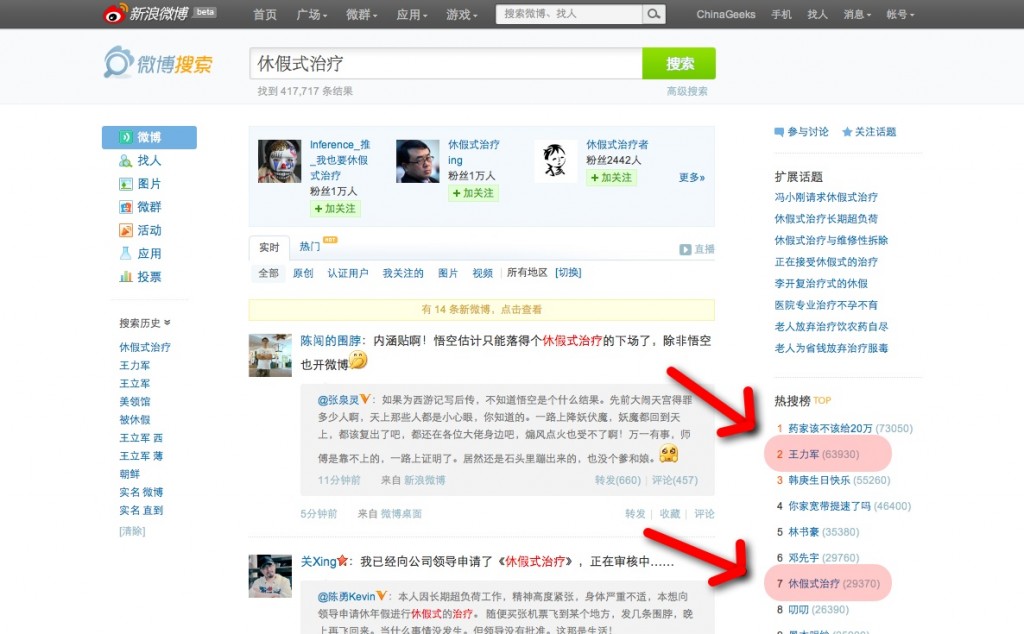Open the 帐号 dropdown menu
The image size is (1024, 634).
tap(900, 15)
